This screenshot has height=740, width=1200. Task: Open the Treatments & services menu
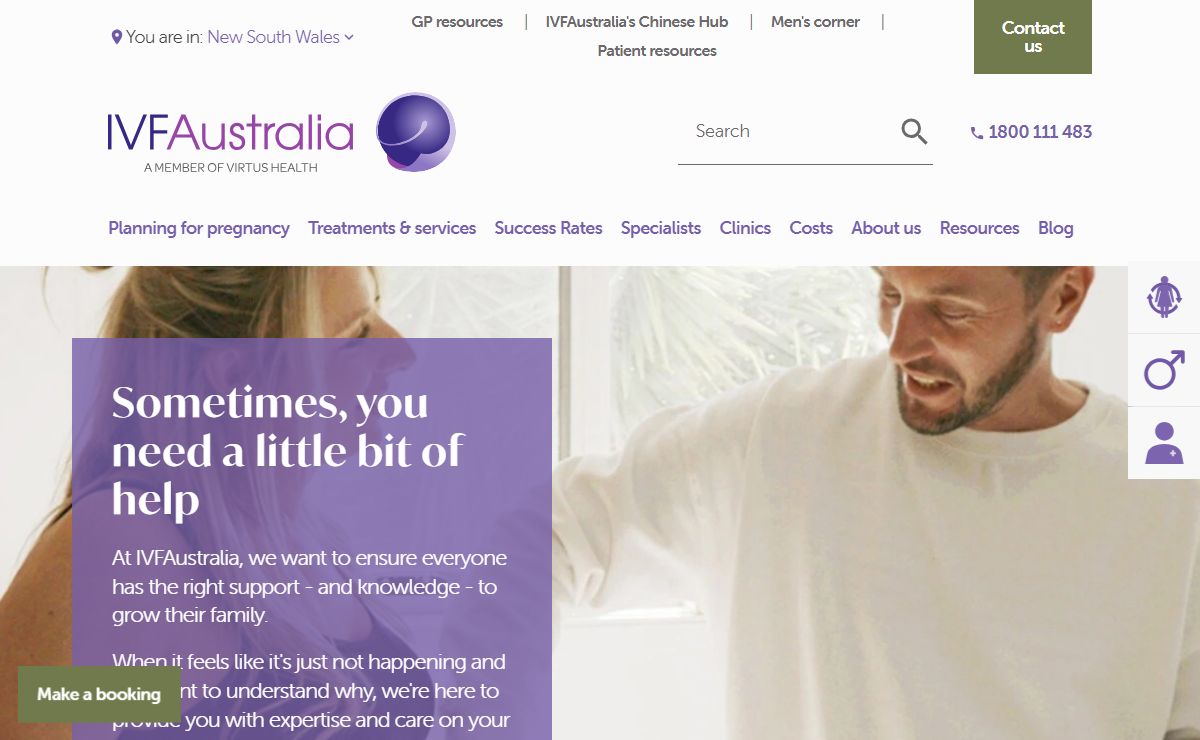(392, 228)
